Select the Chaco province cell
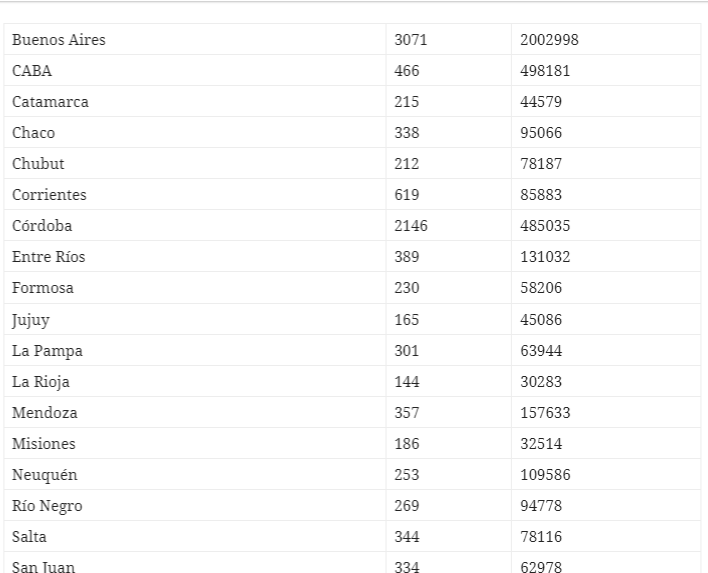Screen dimensions: 708x573 pos(34,133)
